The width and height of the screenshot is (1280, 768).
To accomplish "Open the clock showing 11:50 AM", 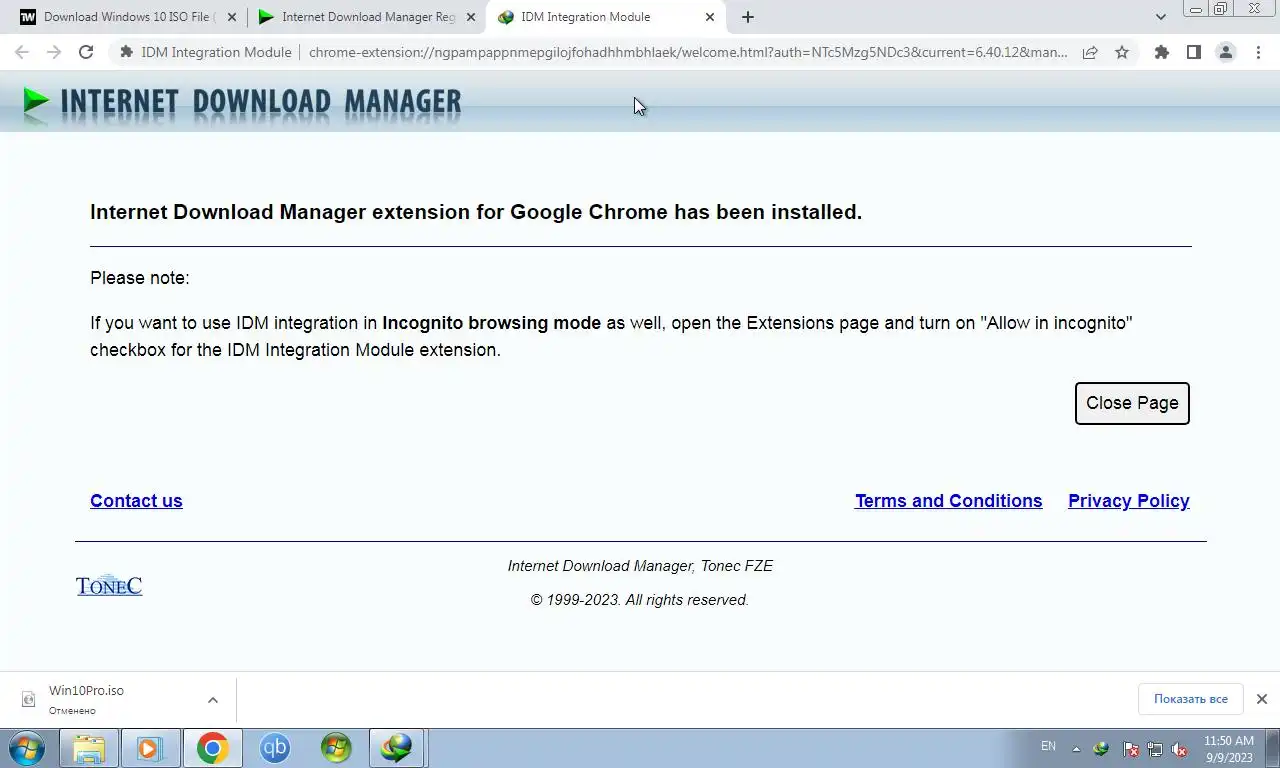I will [x=1229, y=749].
